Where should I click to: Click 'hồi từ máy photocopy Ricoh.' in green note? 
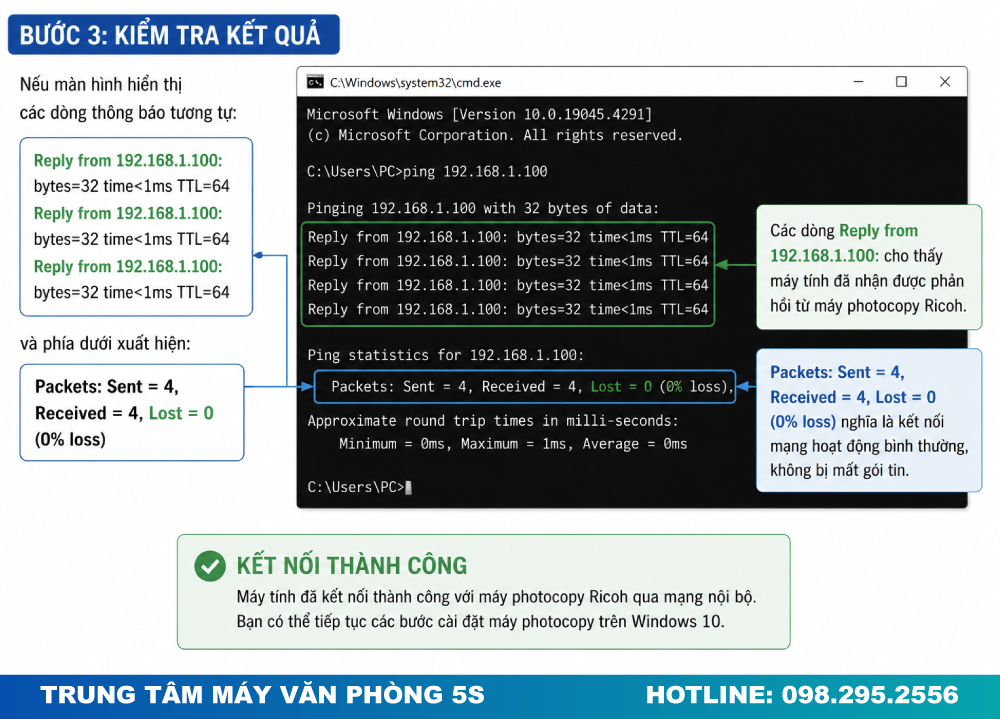click(x=868, y=306)
